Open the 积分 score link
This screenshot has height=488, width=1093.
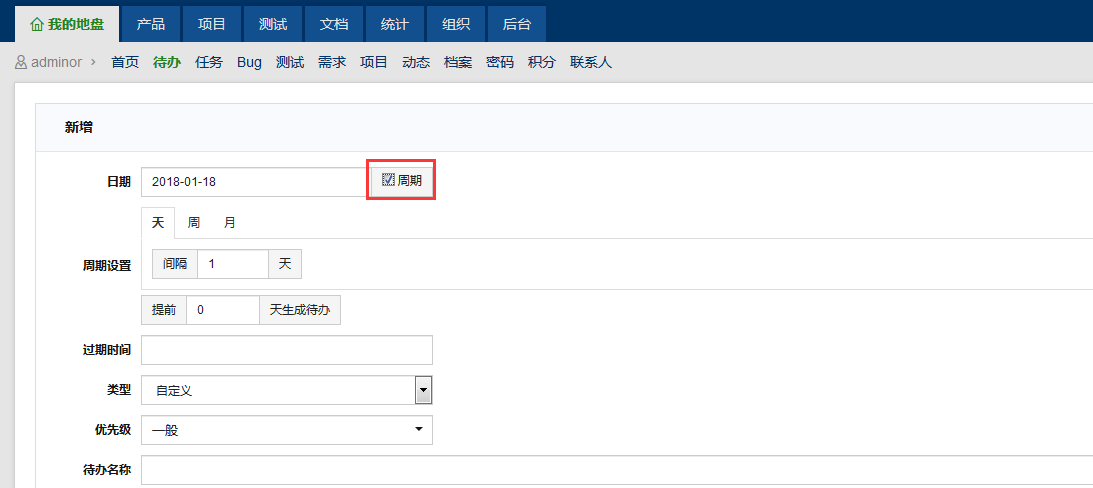pos(542,63)
